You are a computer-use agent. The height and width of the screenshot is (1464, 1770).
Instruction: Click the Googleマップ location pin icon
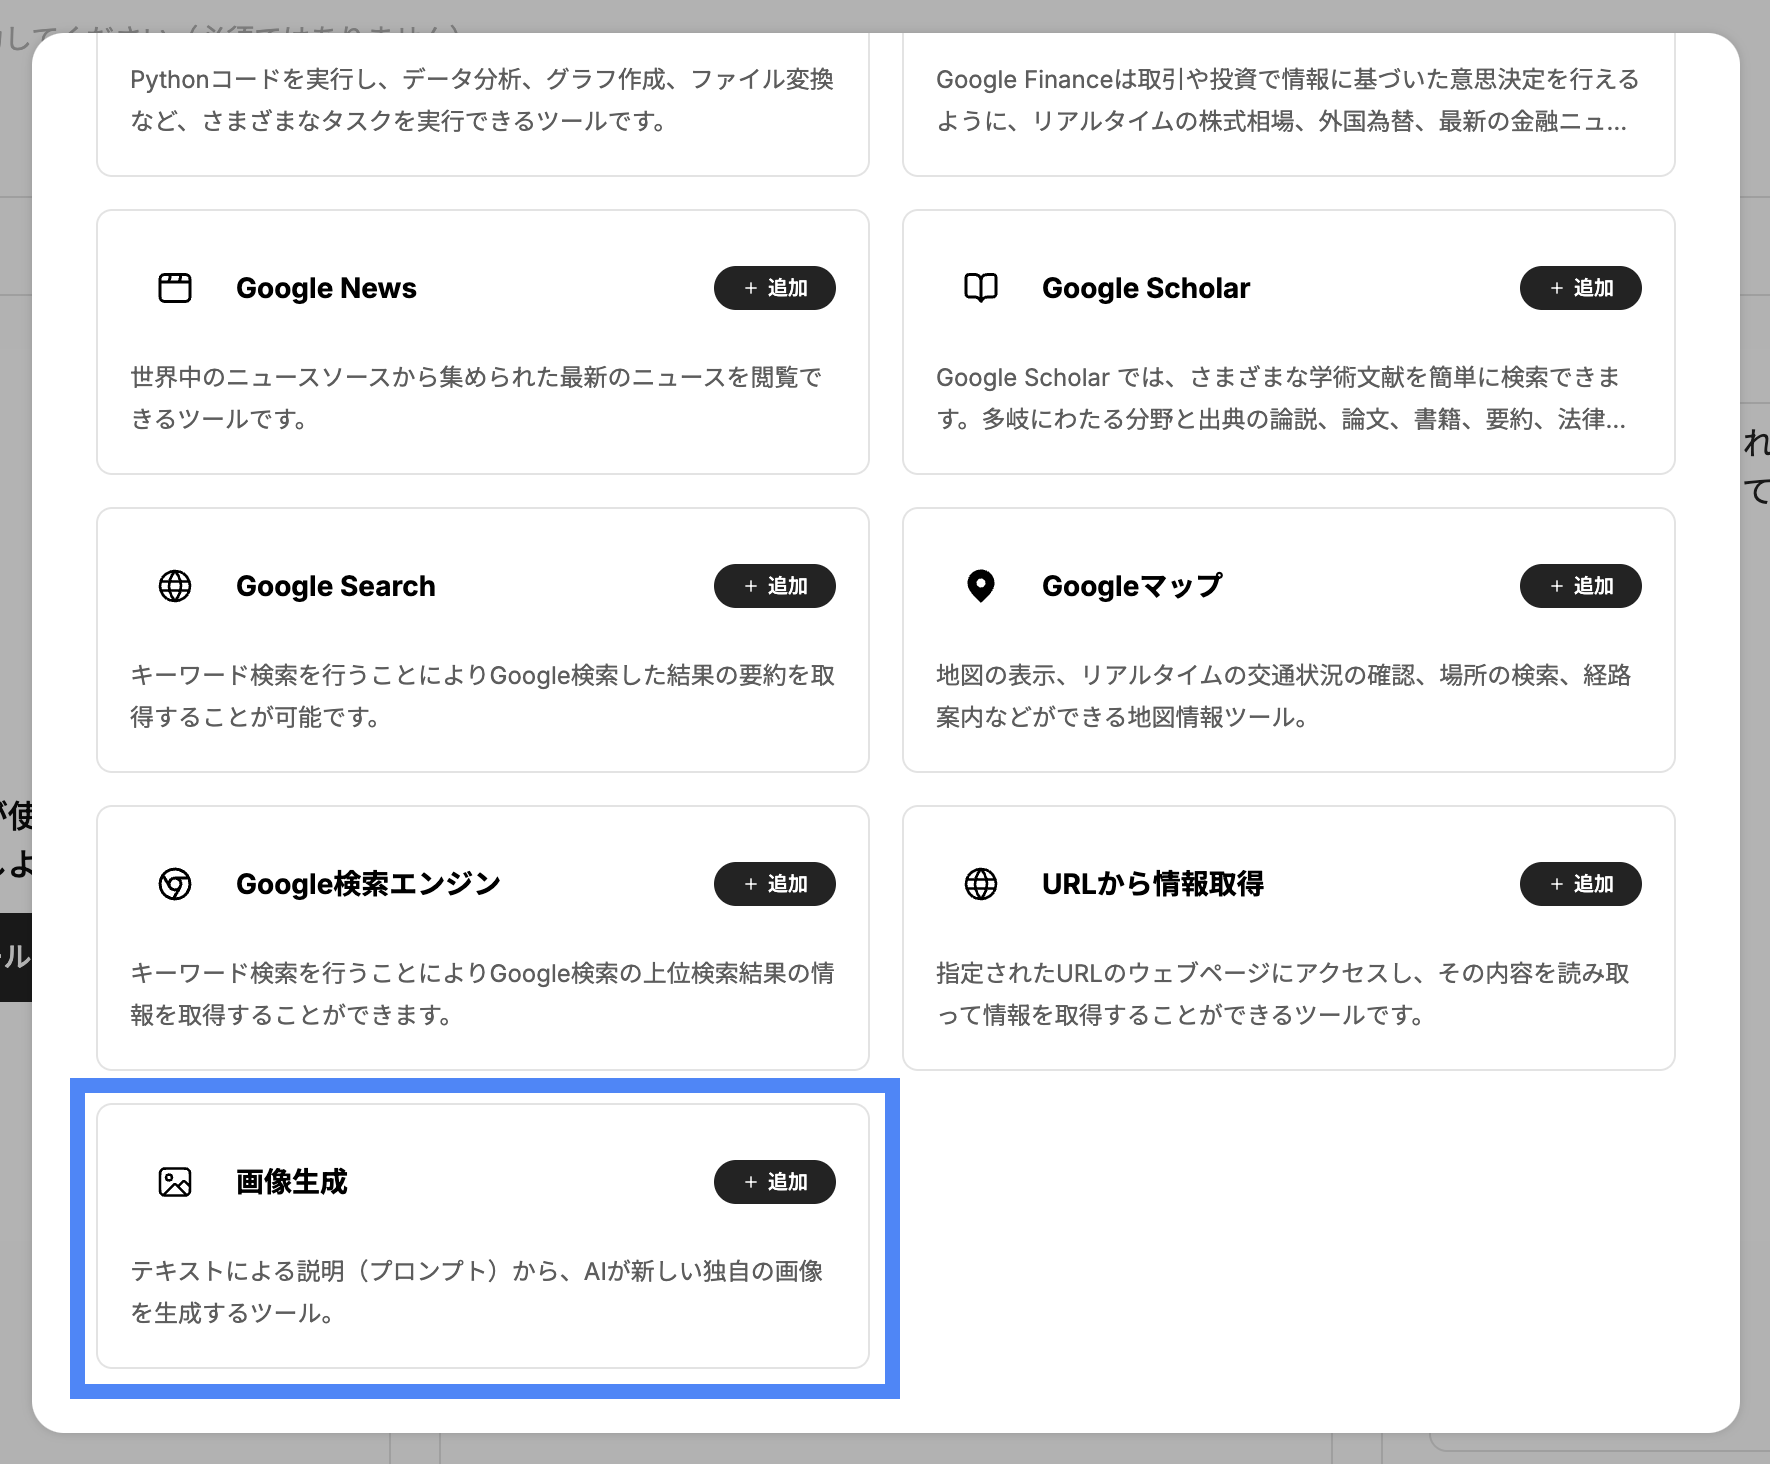pos(980,586)
